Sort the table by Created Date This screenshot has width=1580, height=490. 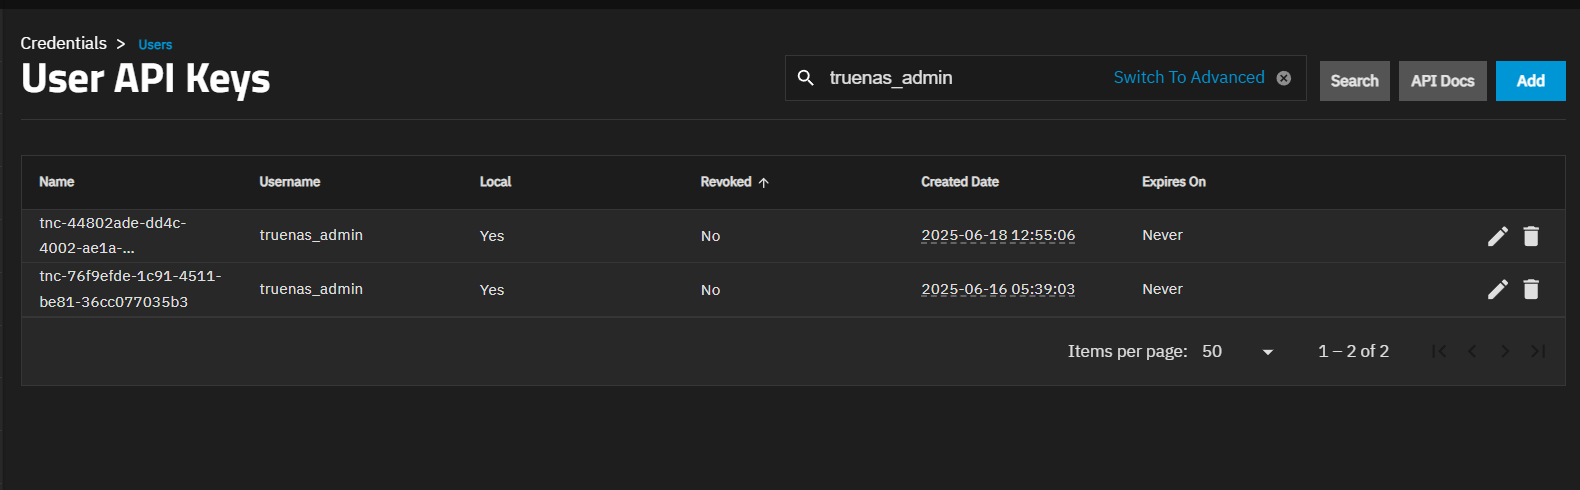pos(959,182)
